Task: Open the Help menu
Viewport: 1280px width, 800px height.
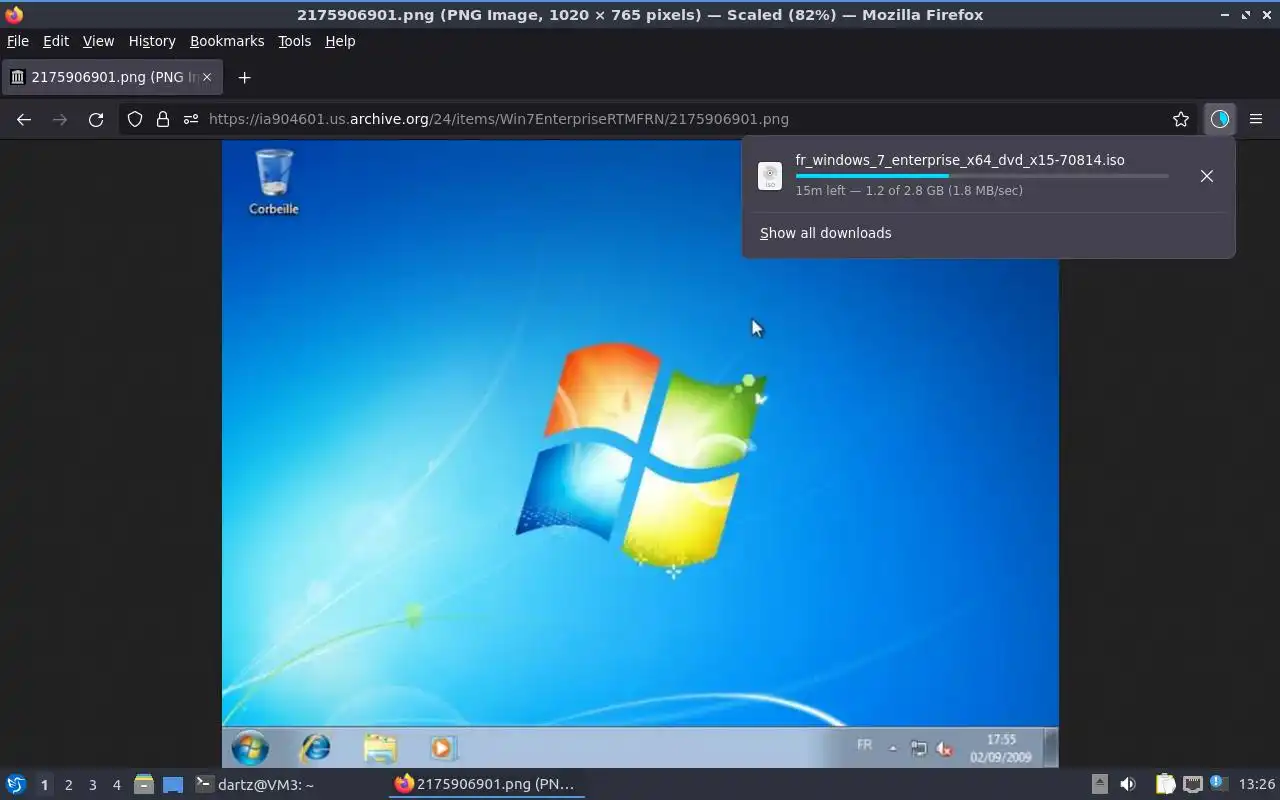Action: click(x=340, y=41)
